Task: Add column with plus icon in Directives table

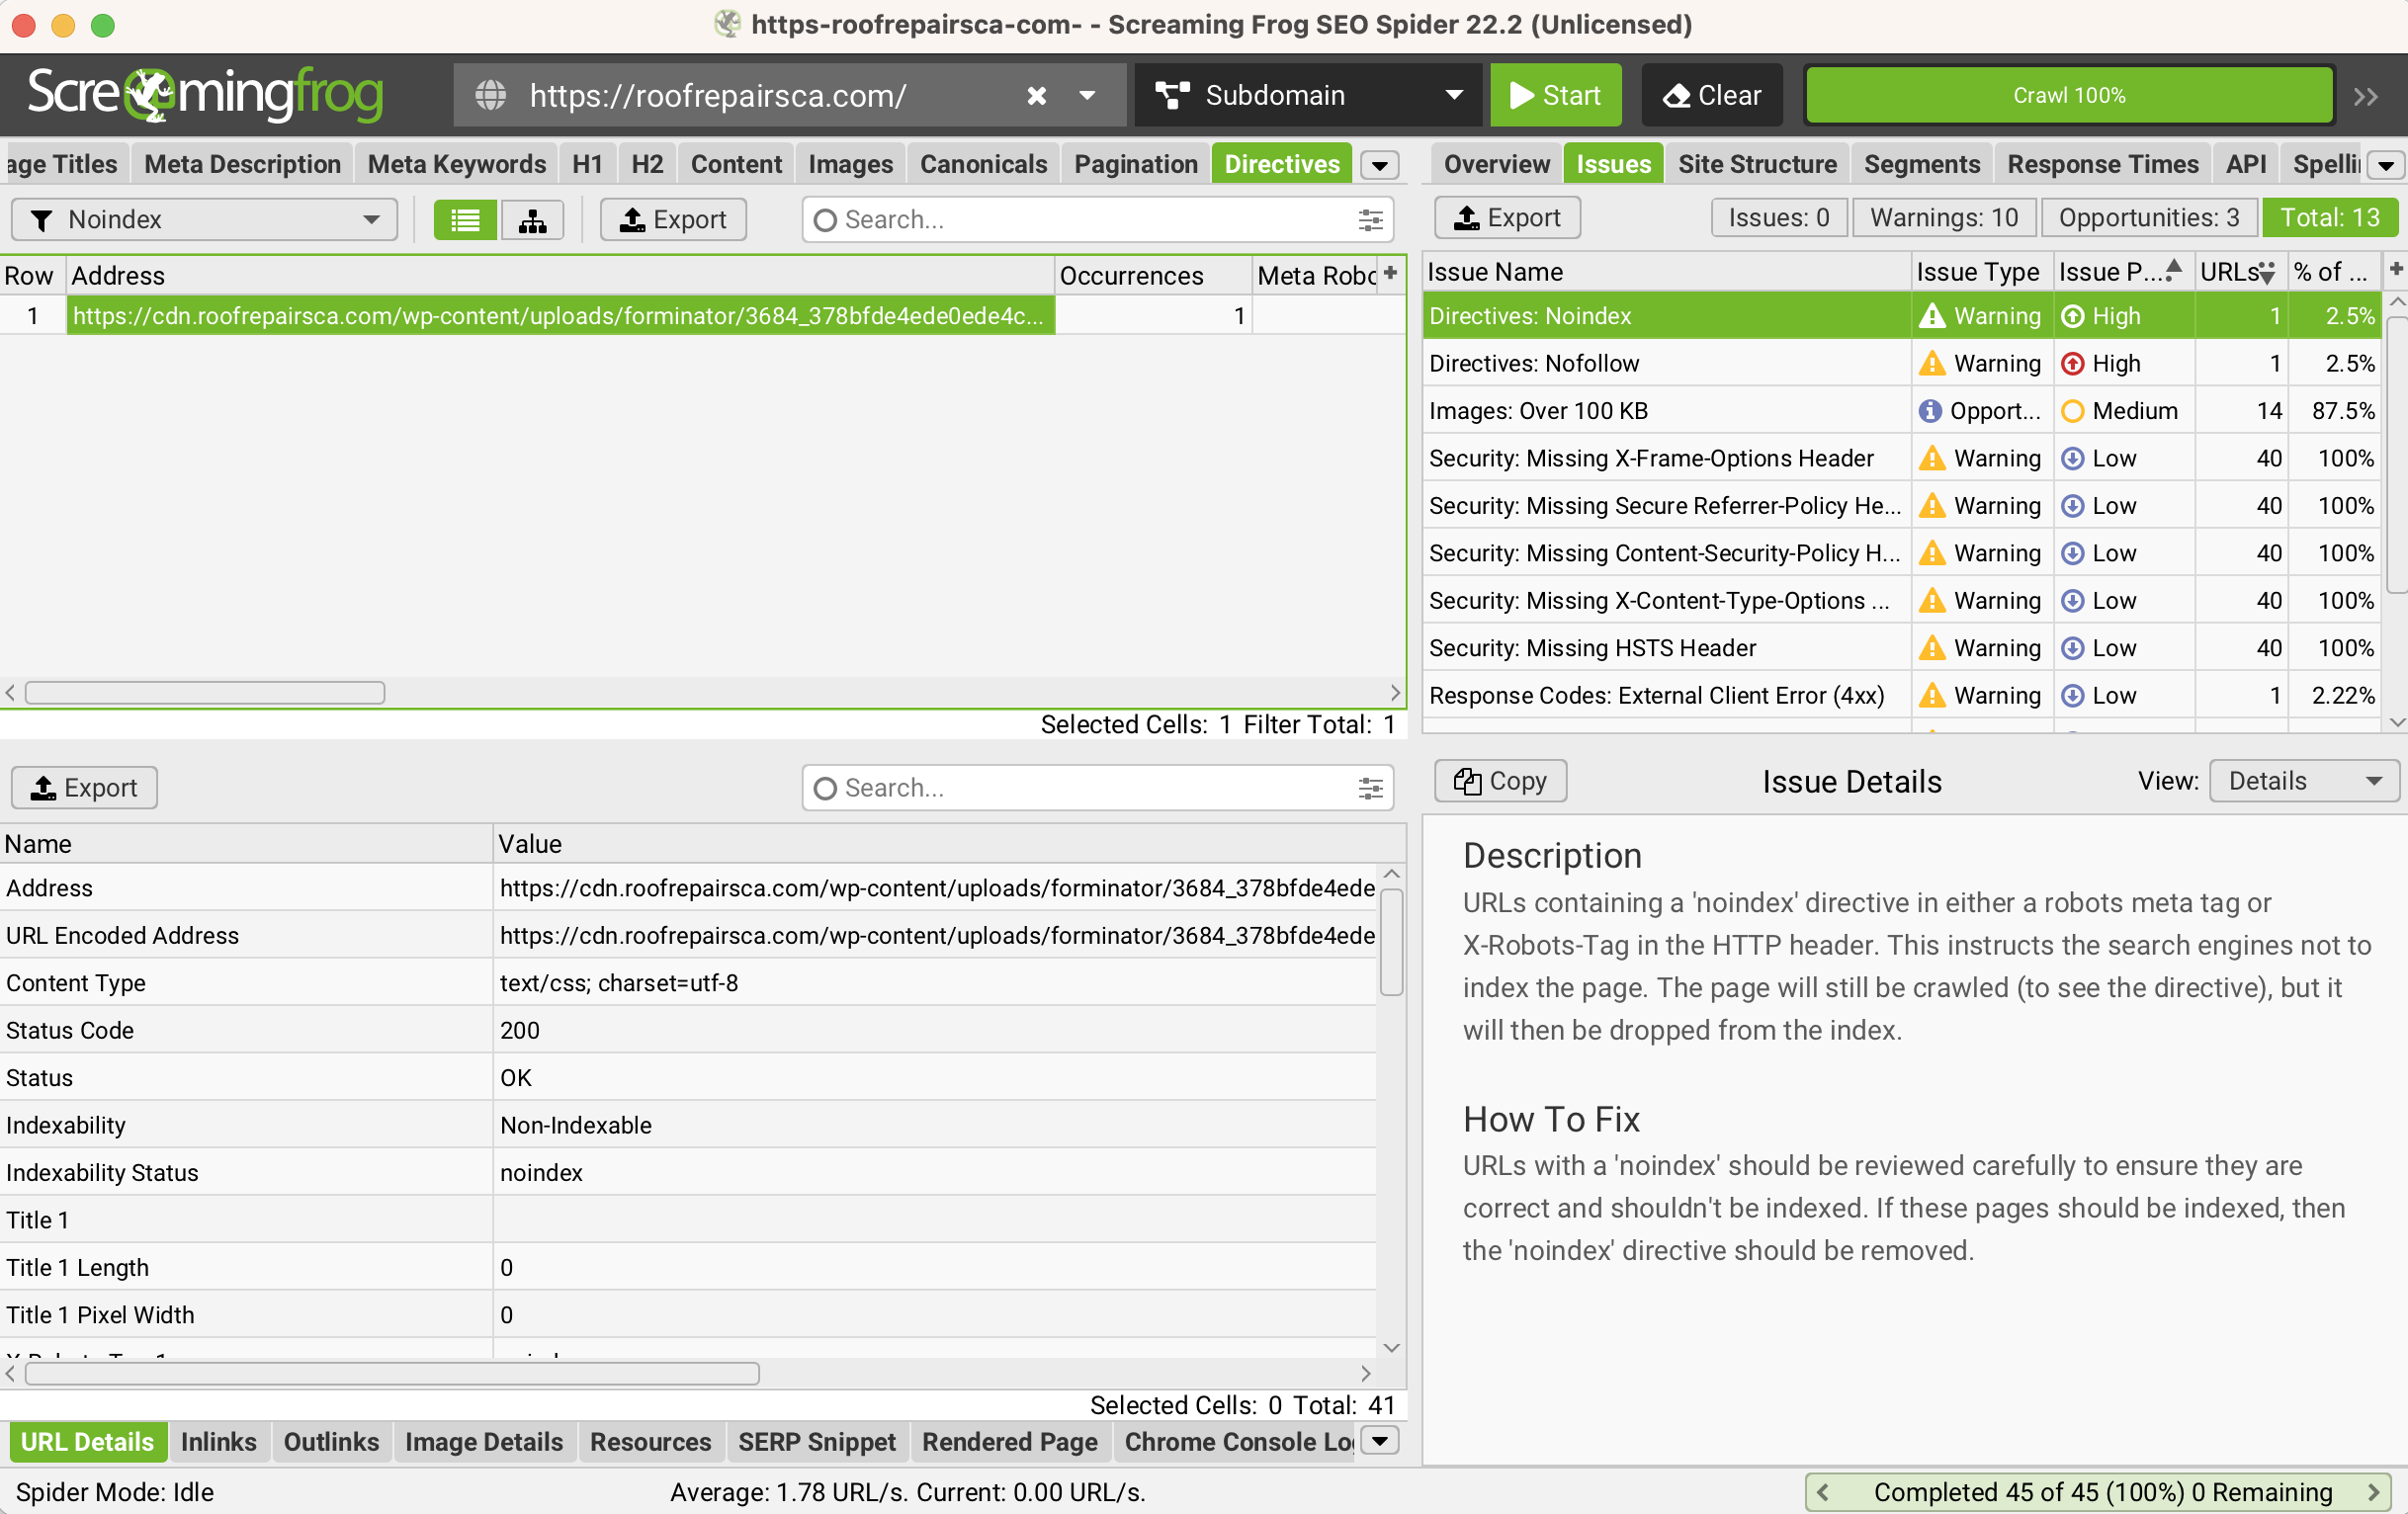Action: click(1390, 273)
